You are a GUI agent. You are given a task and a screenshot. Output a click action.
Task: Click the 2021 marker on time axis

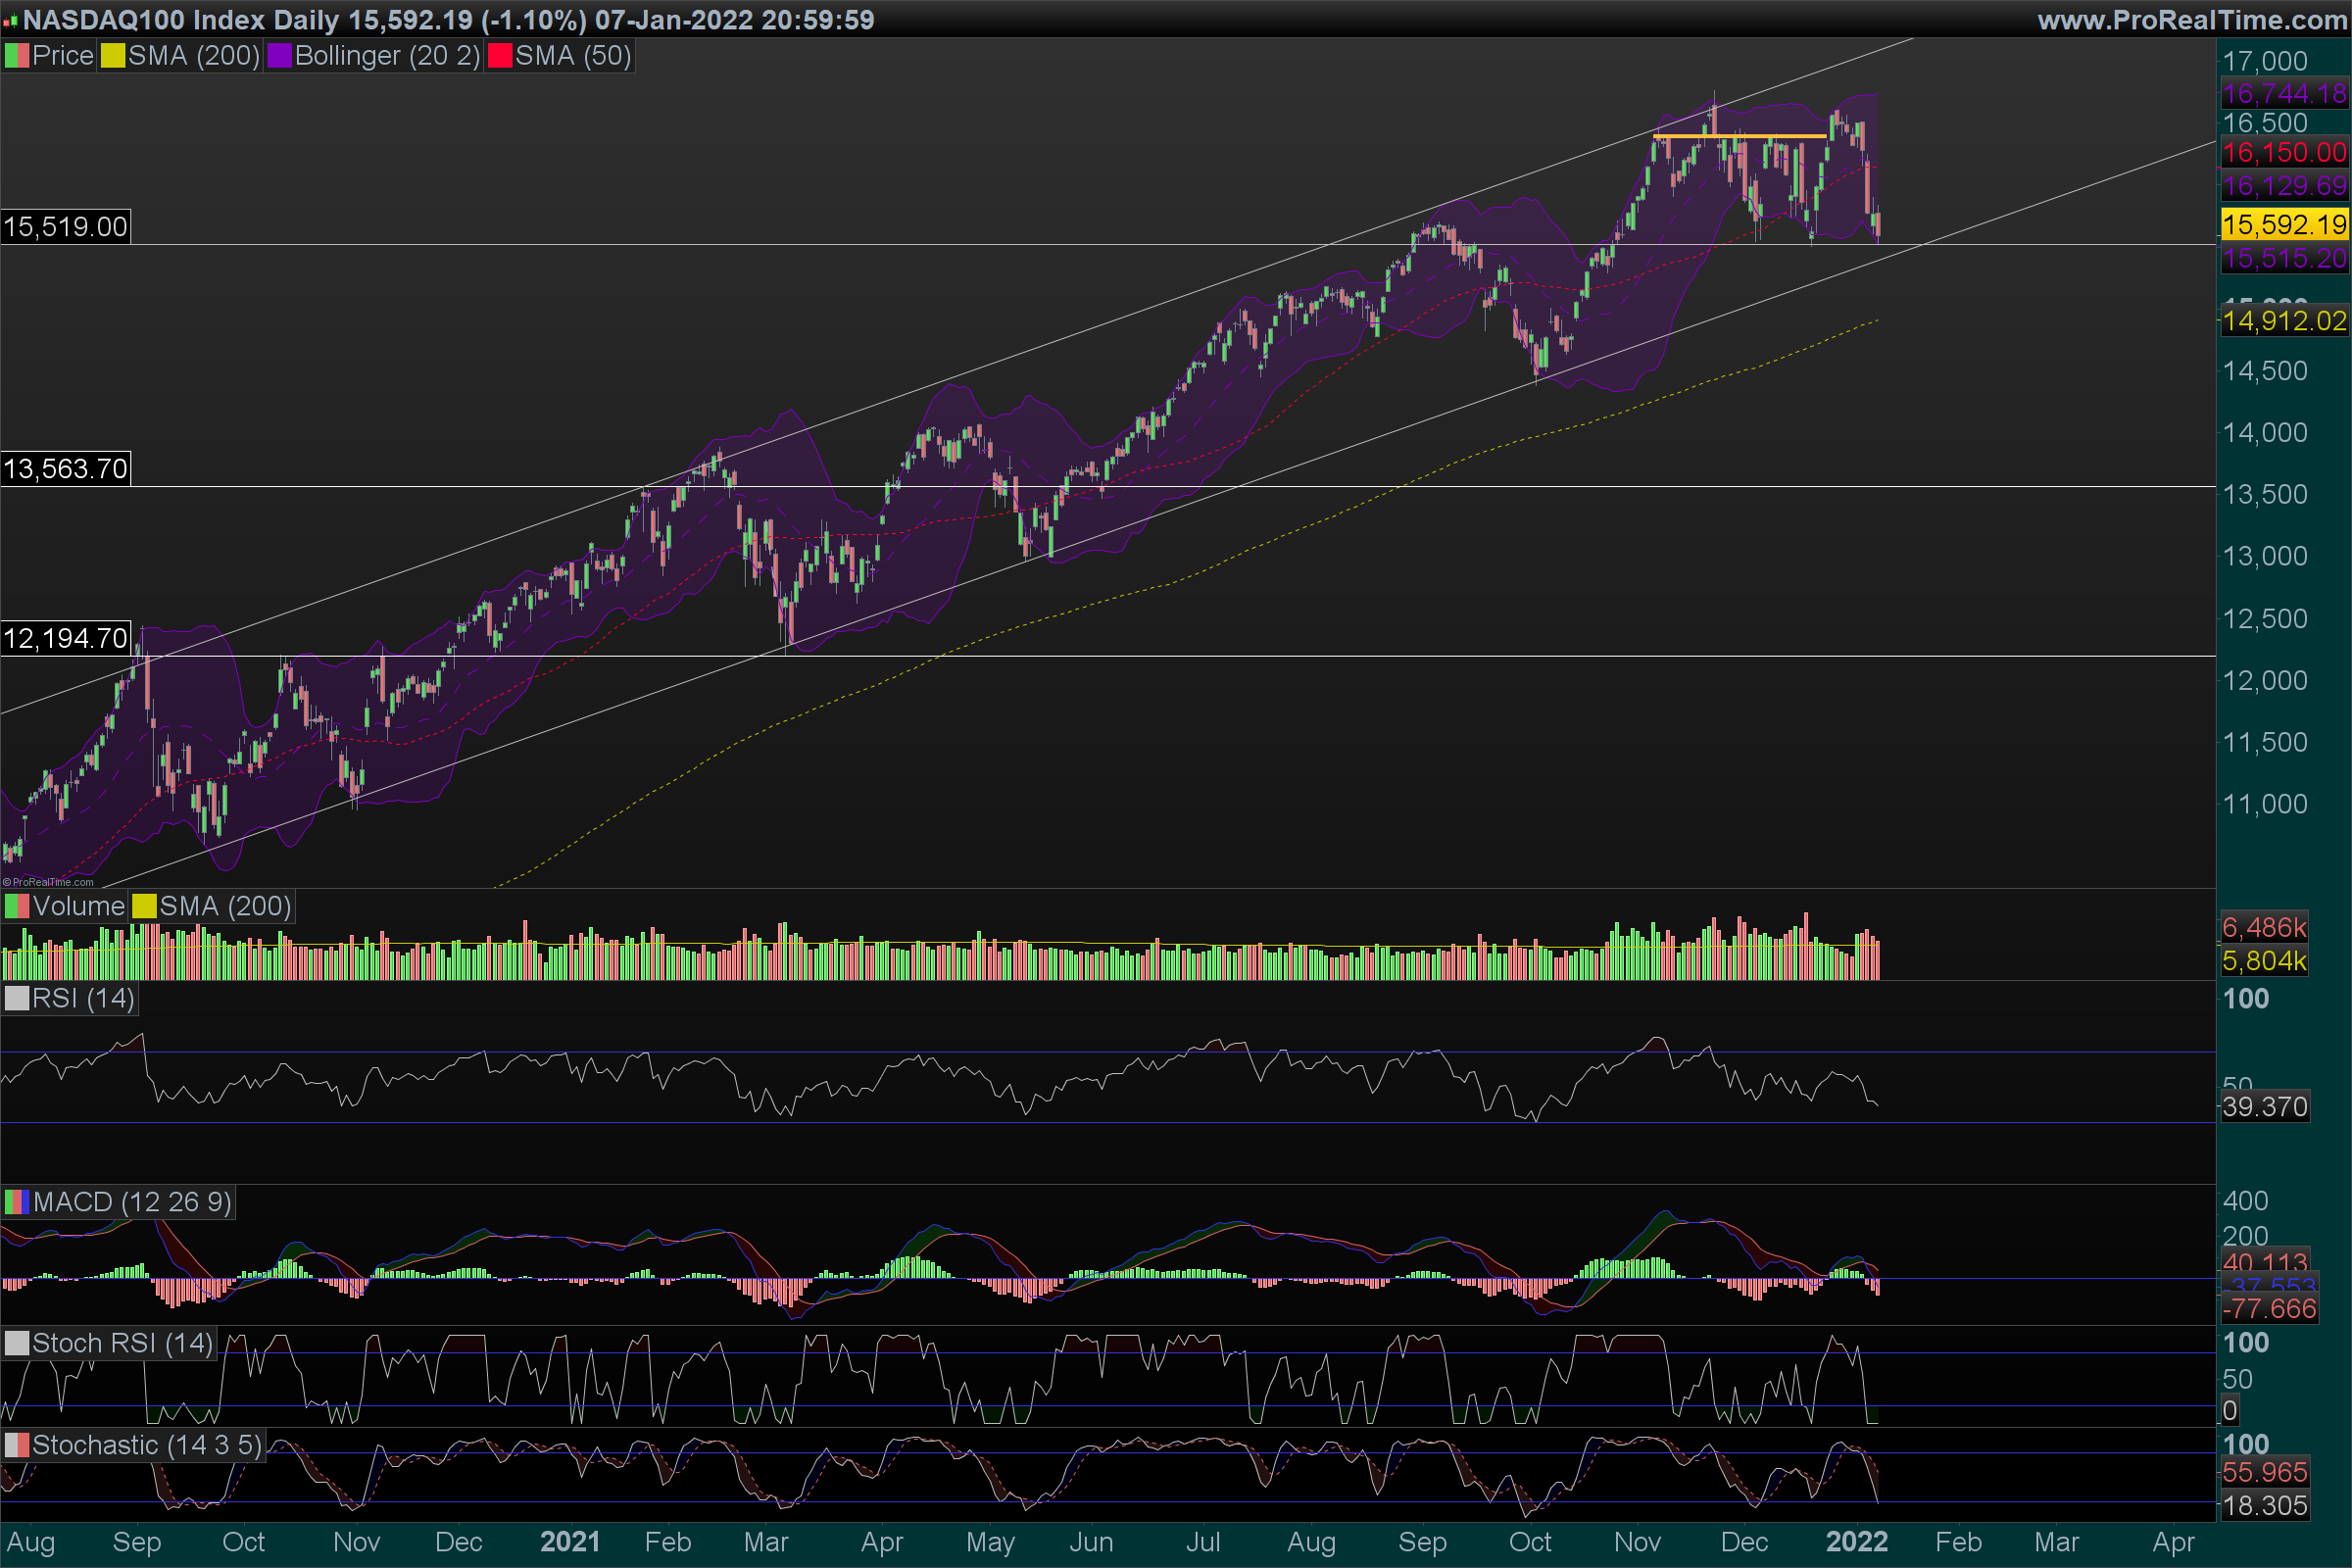(x=570, y=1541)
